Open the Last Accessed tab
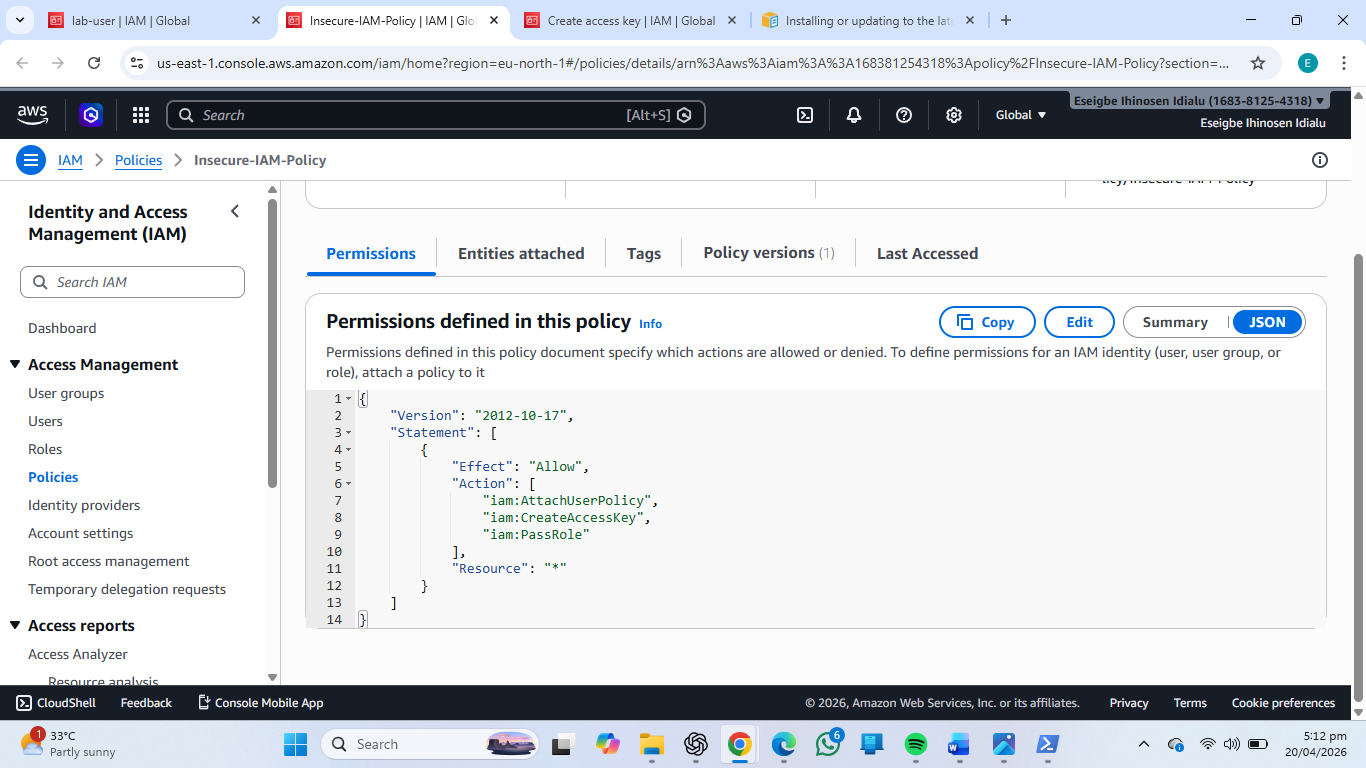The height and width of the screenshot is (768, 1366). click(x=927, y=253)
